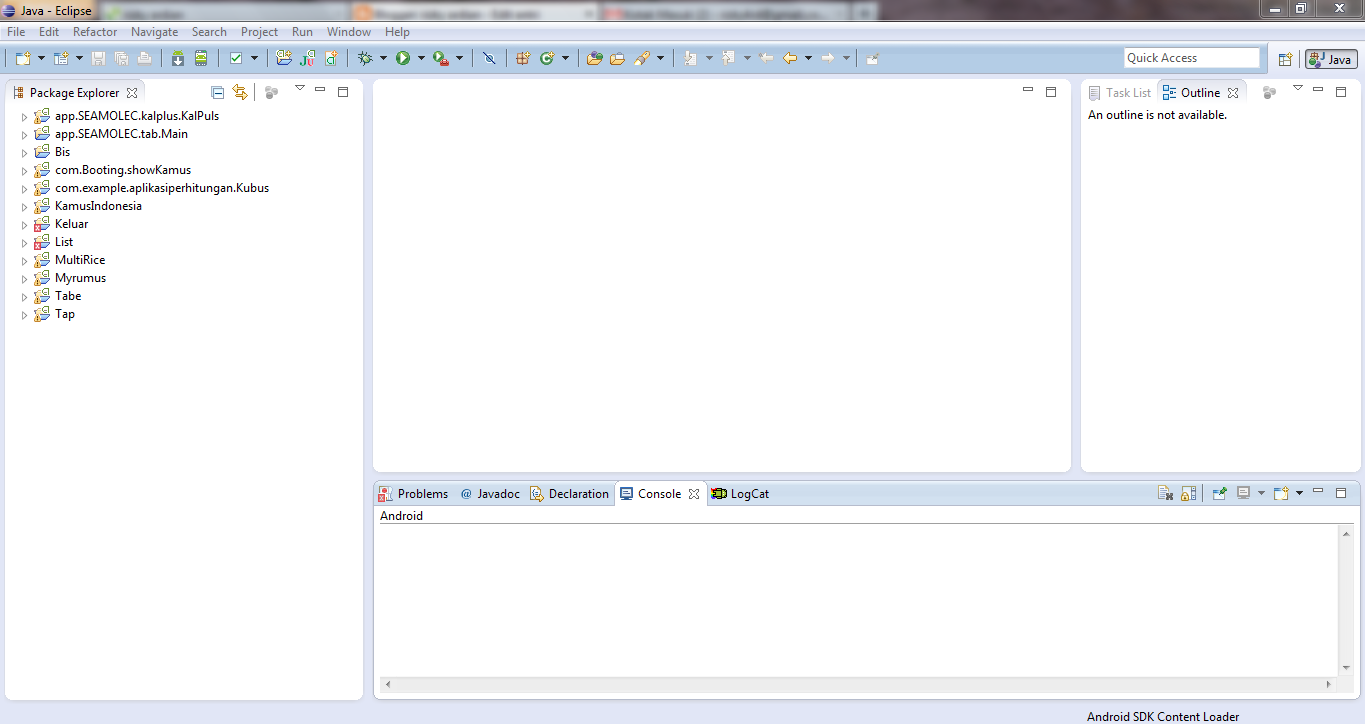
Task: Switch to the Problems tab
Action: (414, 493)
